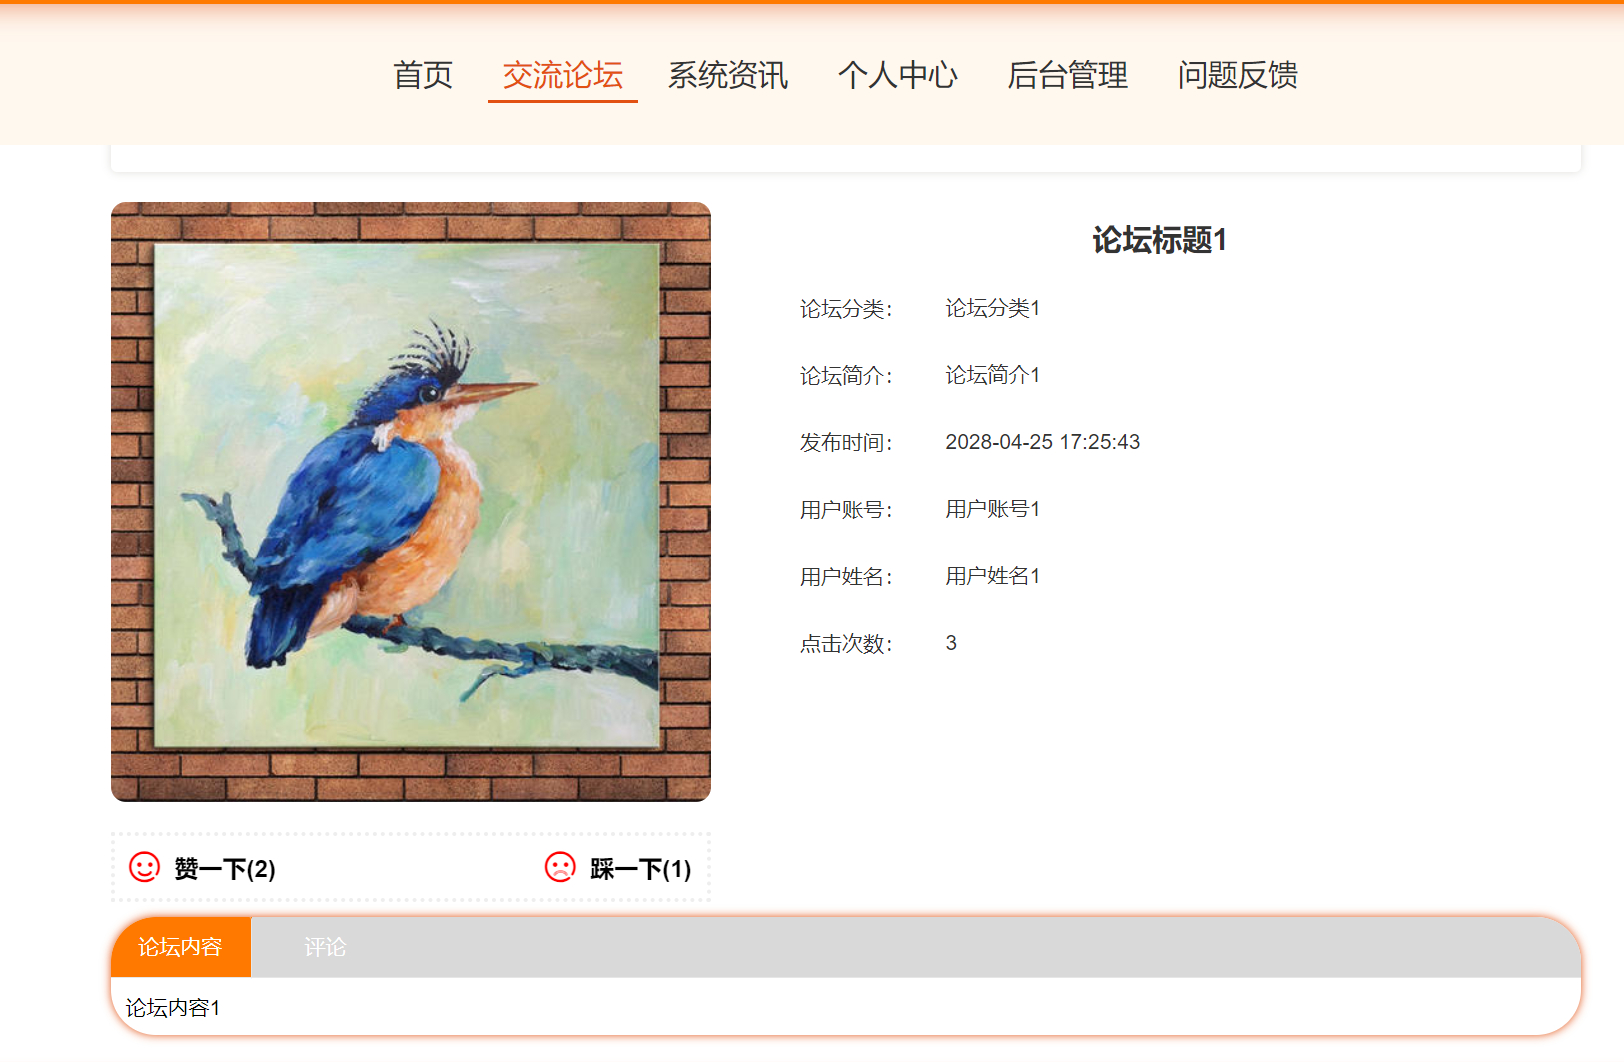The height and width of the screenshot is (1062, 1624).
Task: Click the 用户账号1 account value
Action: [993, 509]
